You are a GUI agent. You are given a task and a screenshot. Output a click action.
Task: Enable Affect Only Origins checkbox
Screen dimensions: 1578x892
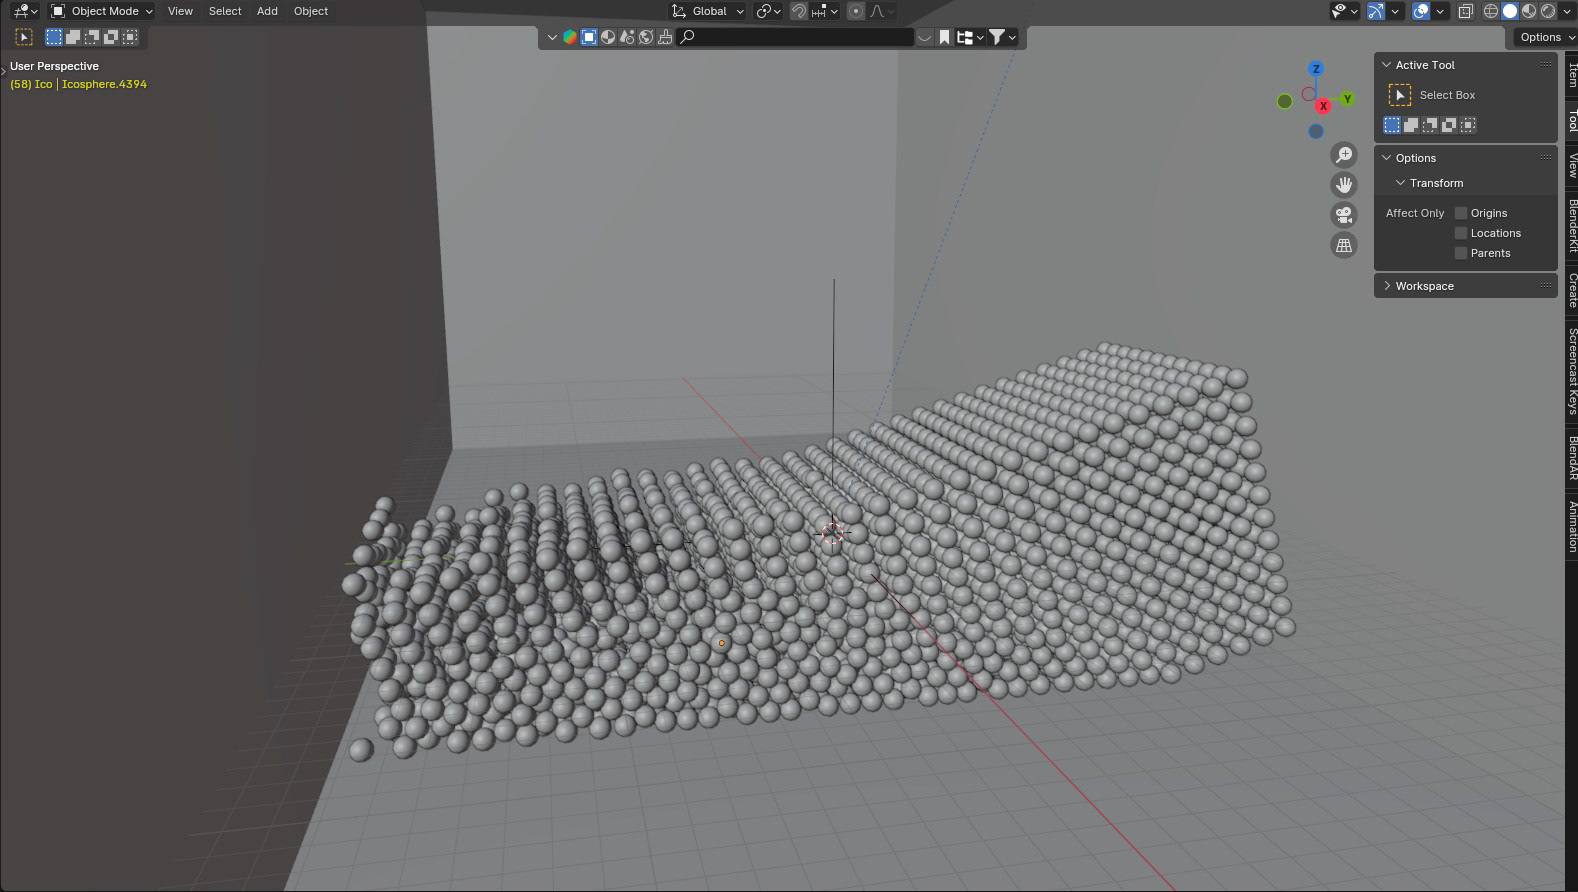pyautogui.click(x=1461, y=213)
